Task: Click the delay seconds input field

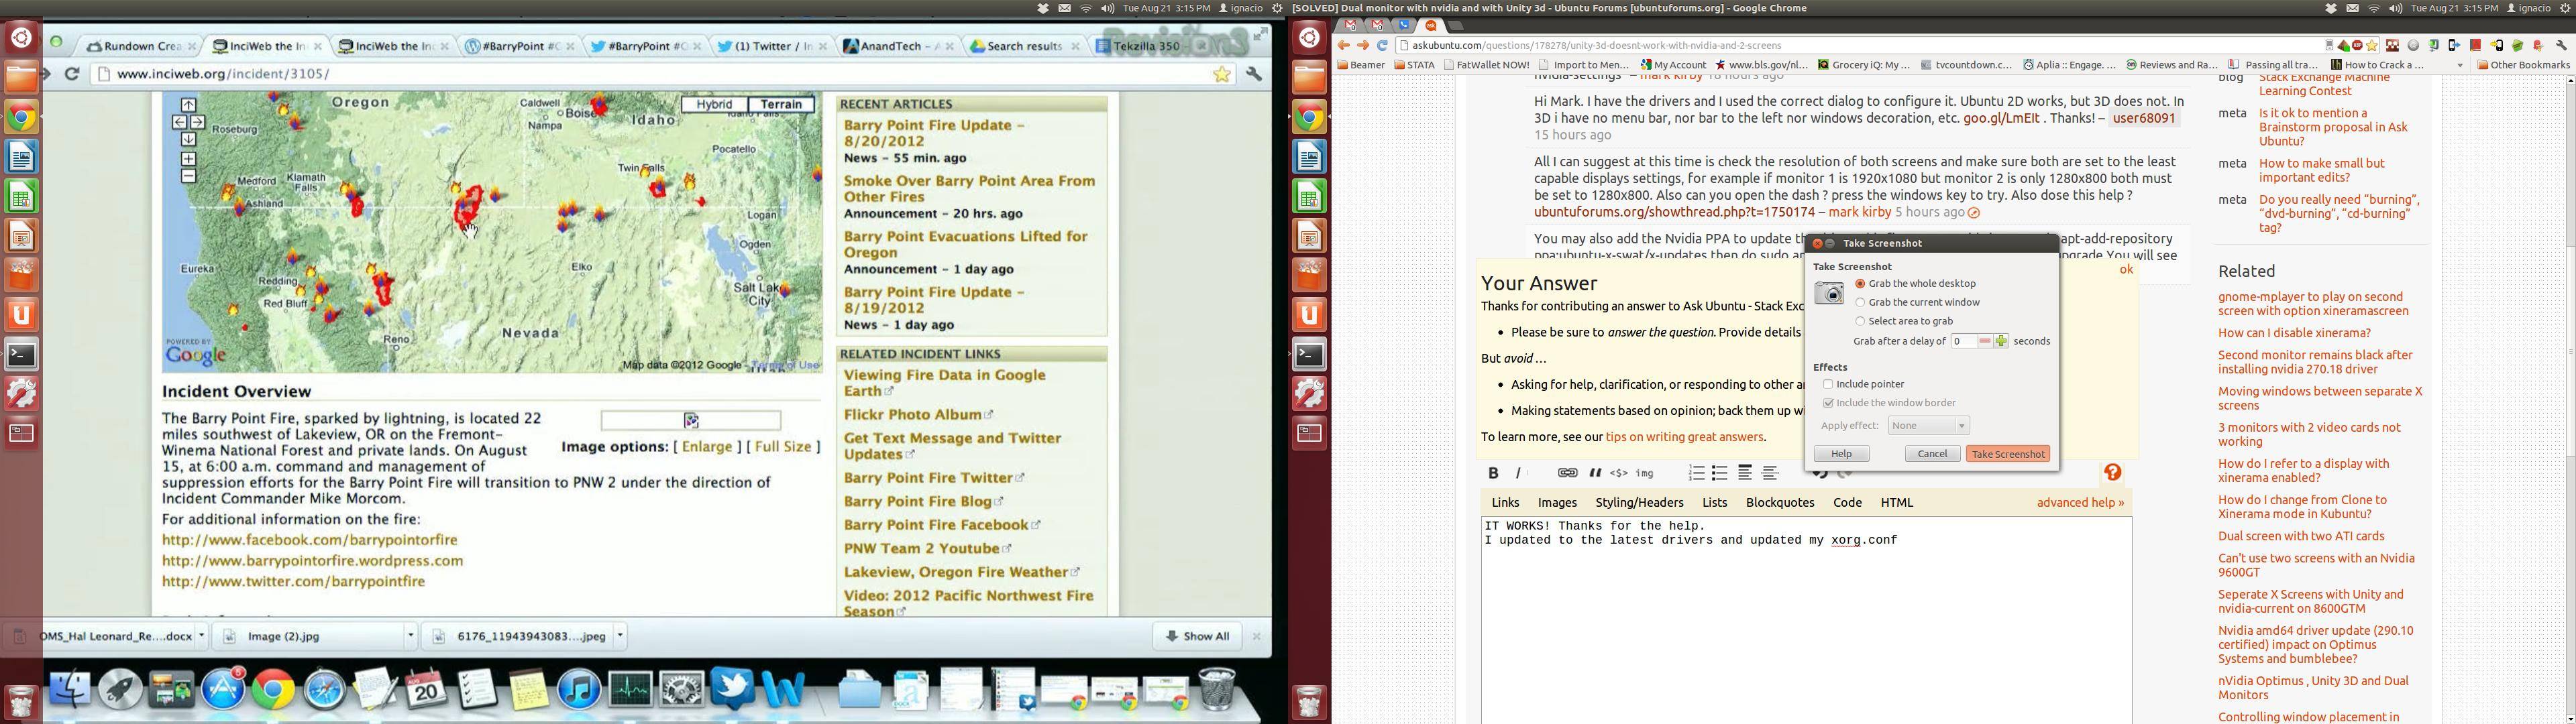Action: pyautogui.click(x=1964, y=341)
